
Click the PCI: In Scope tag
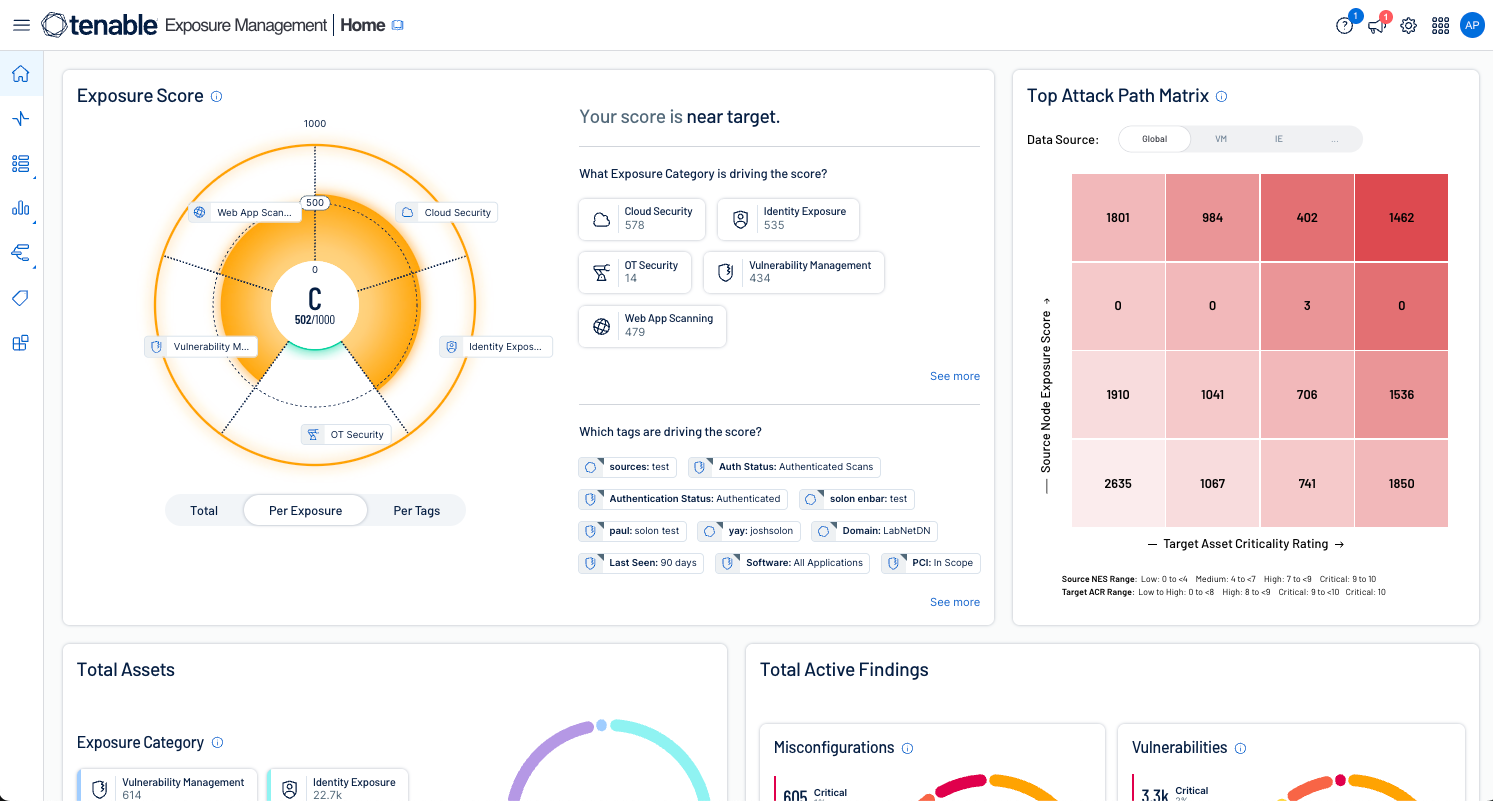pyautogui.click(x=931, y=563)
